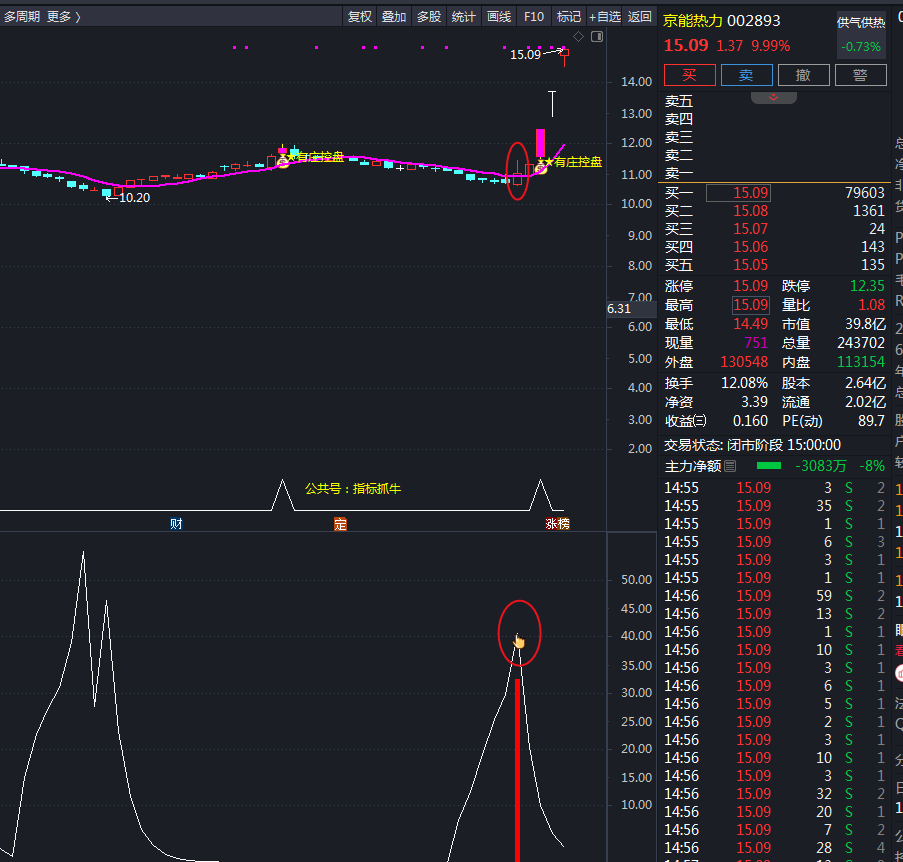Click the 总量 value 243702

pos(861,343)
